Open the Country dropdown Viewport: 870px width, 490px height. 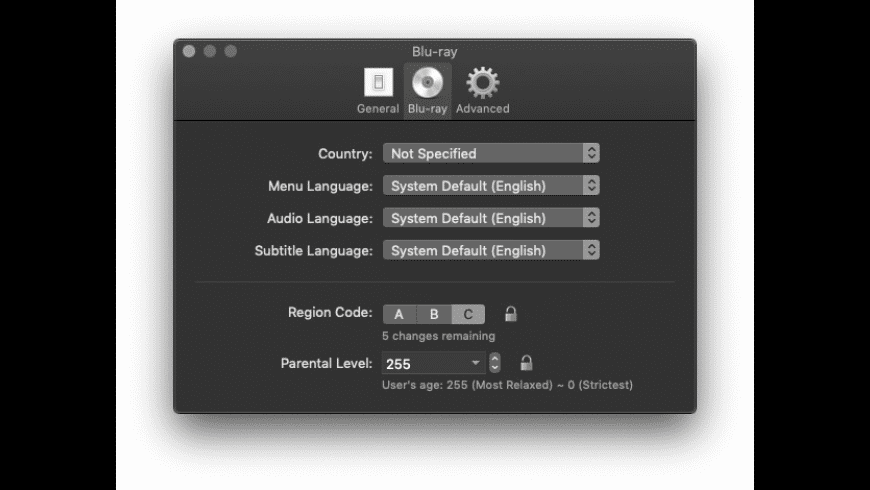[x=491, y=153]
